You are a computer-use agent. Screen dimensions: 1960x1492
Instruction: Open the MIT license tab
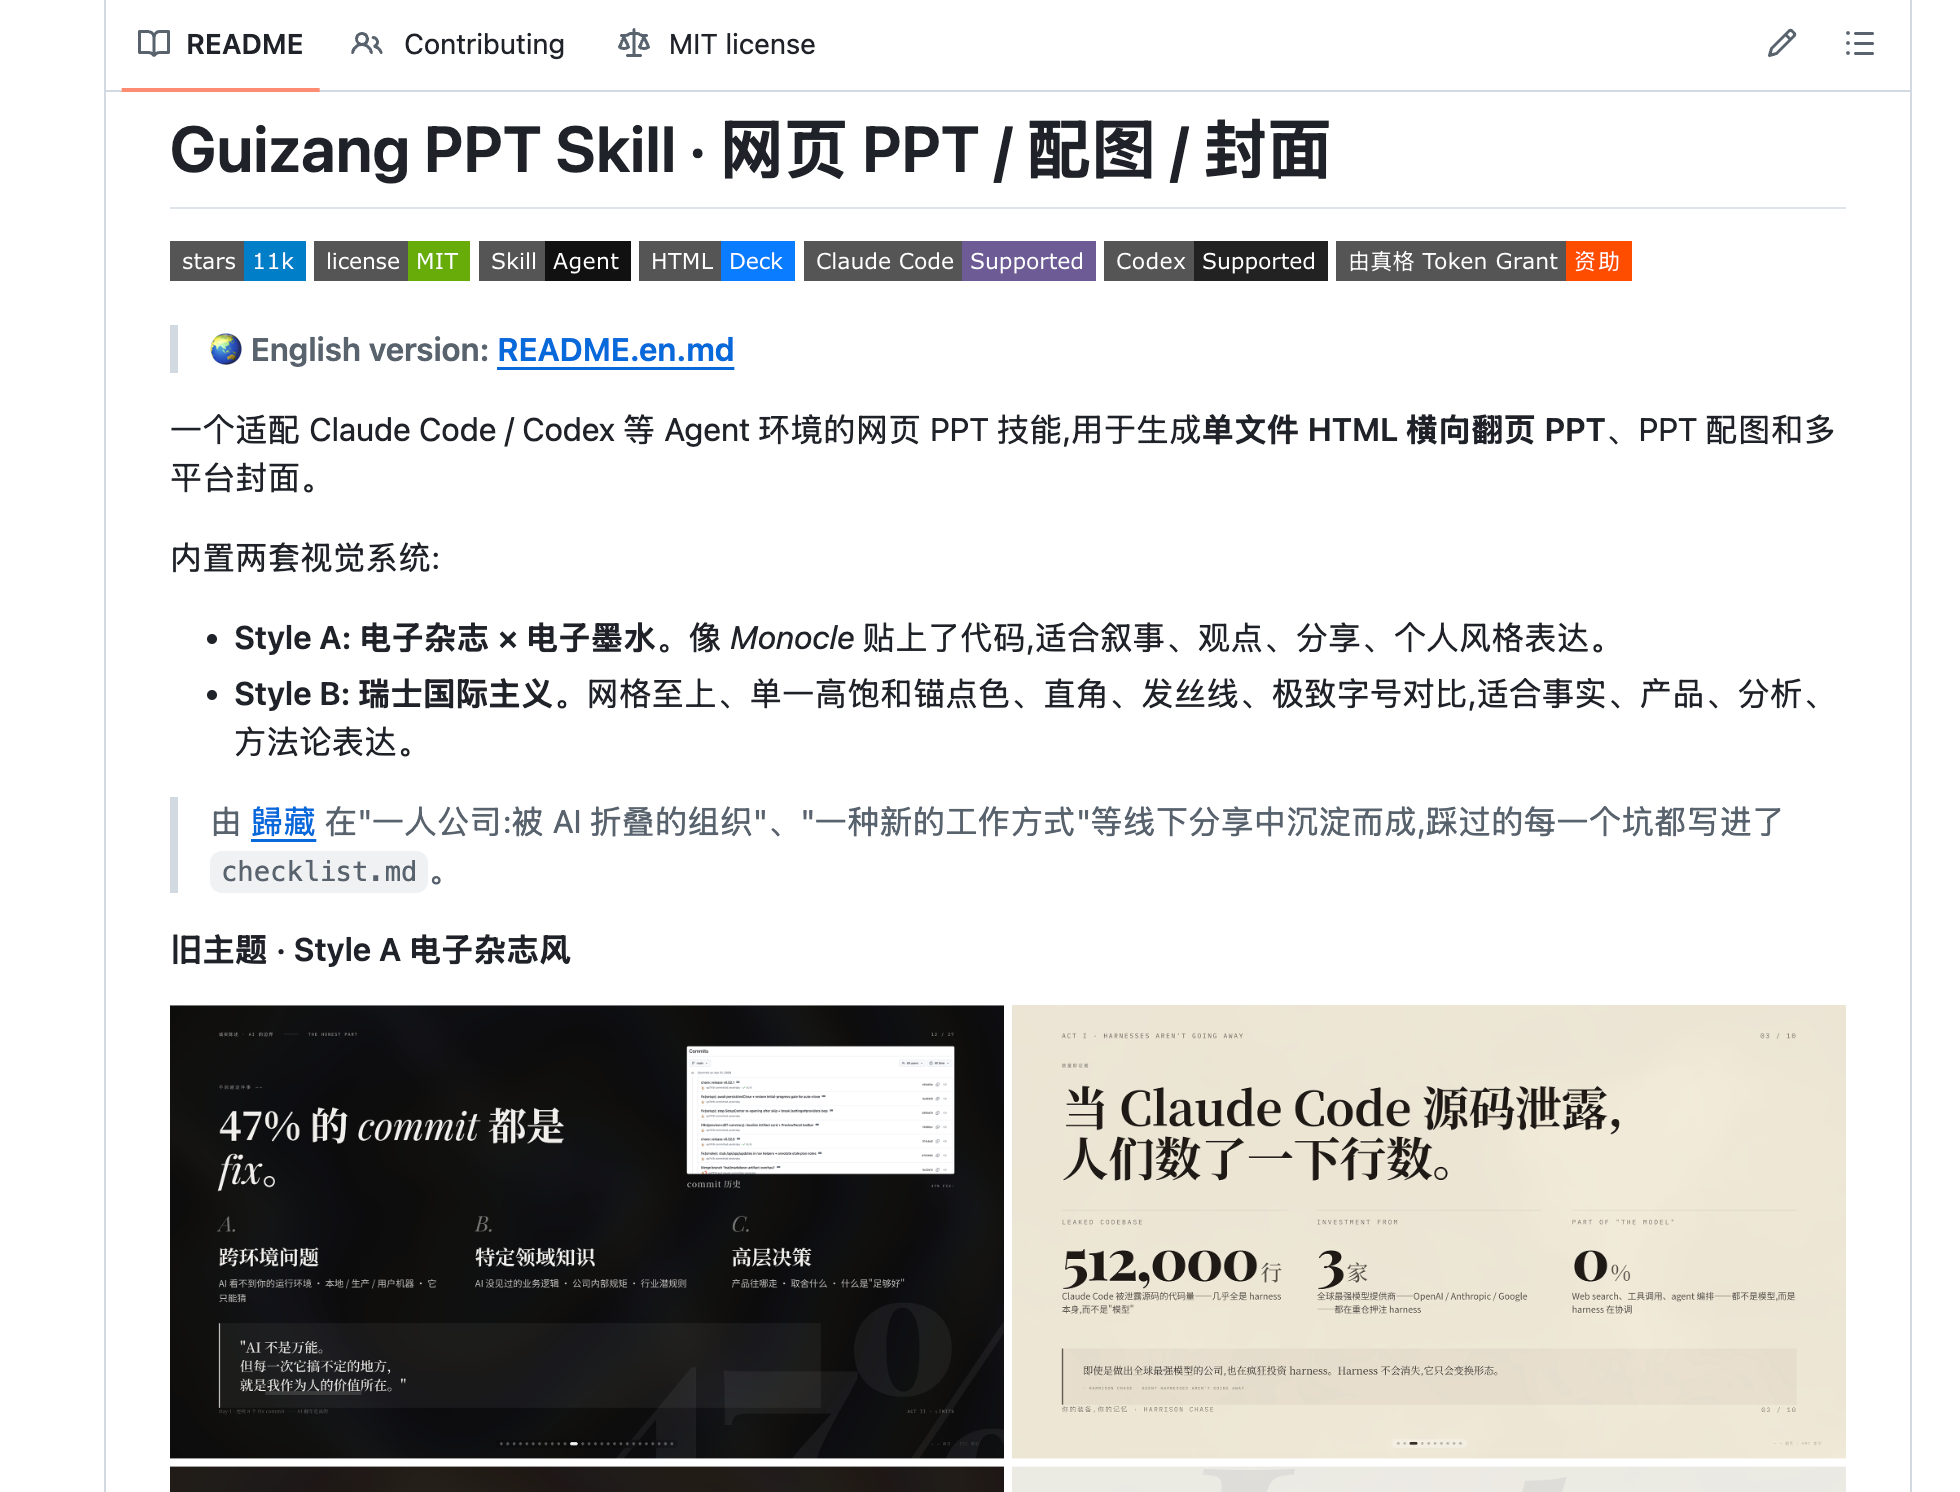click(x=716, y=44)
